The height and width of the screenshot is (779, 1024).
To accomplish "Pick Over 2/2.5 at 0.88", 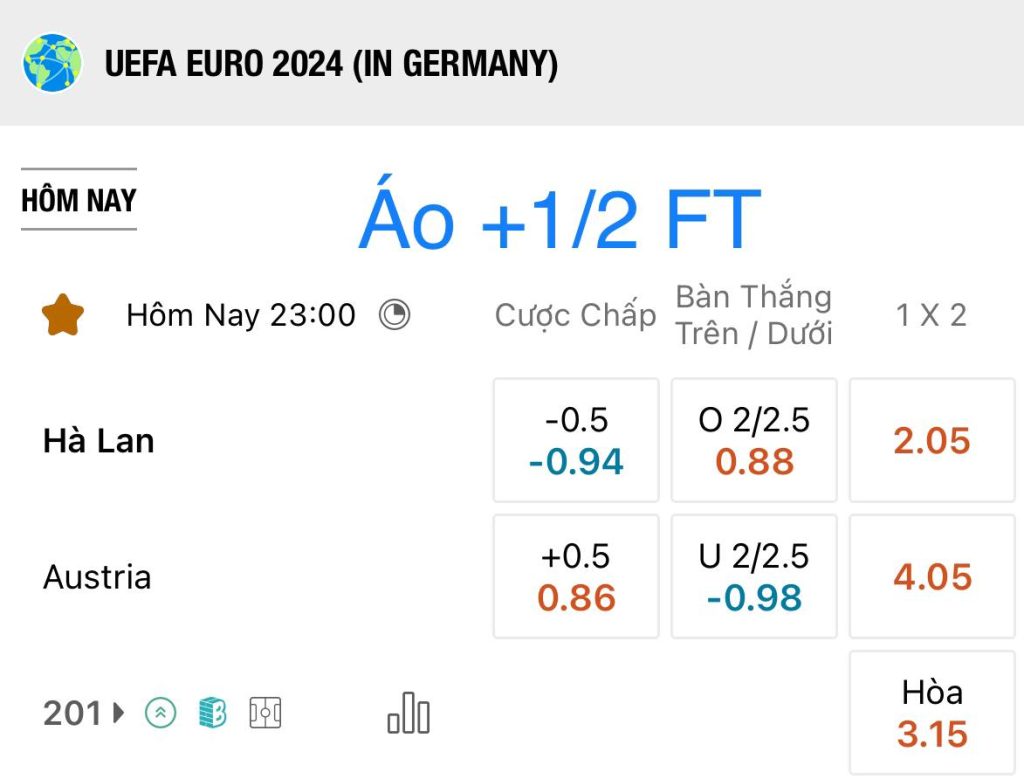I will [754, 440].
